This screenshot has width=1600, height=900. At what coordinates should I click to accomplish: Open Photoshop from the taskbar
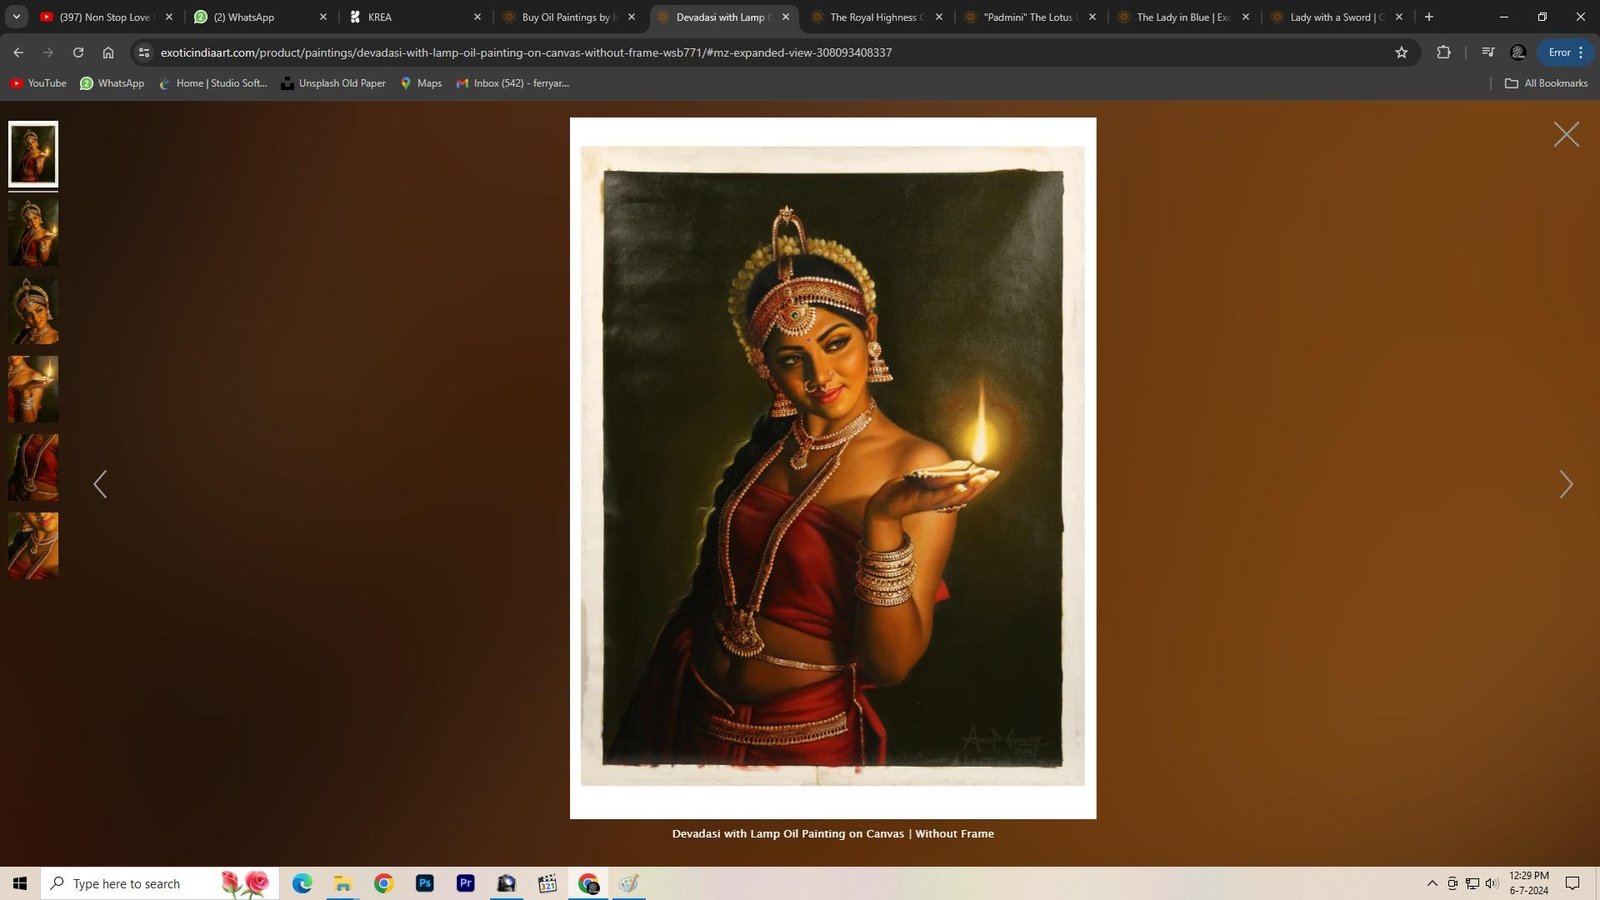point(425,883)
